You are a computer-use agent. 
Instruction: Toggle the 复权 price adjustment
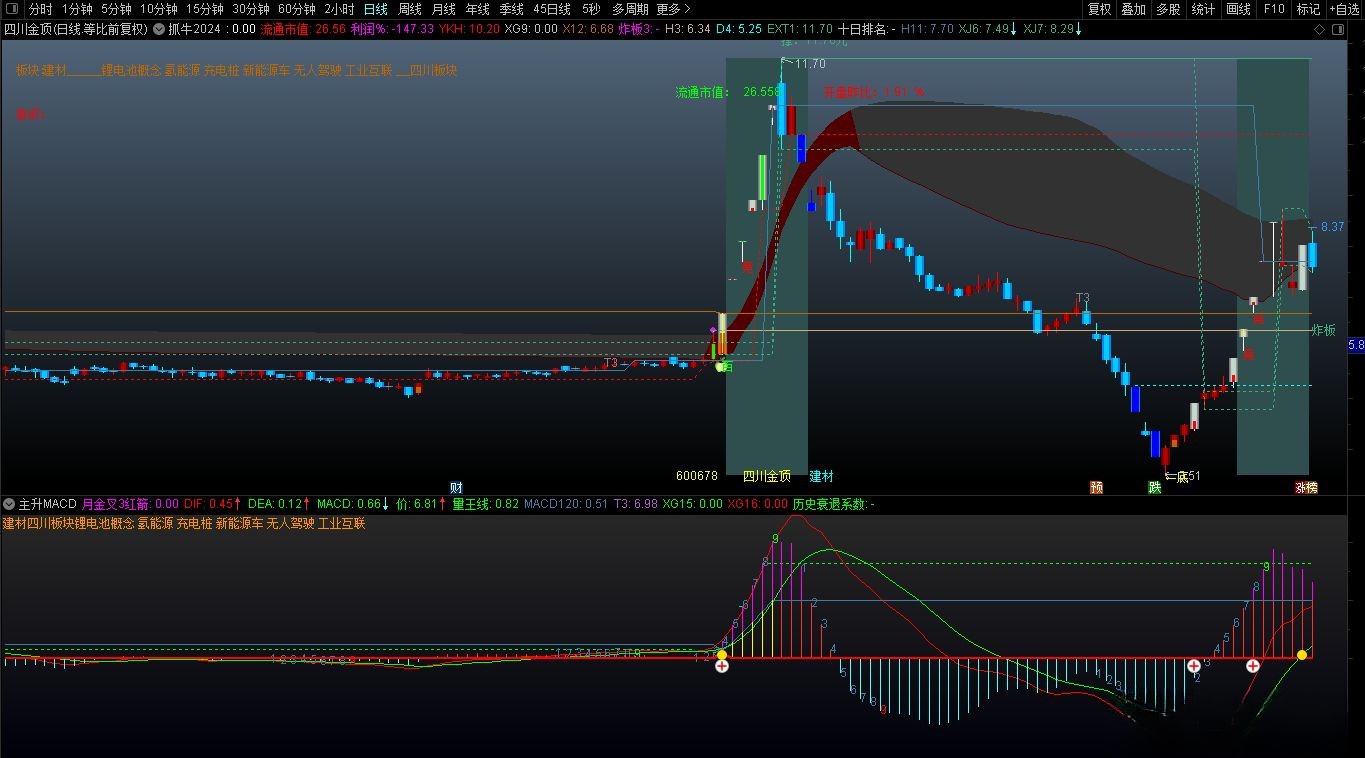[1099, 9]
